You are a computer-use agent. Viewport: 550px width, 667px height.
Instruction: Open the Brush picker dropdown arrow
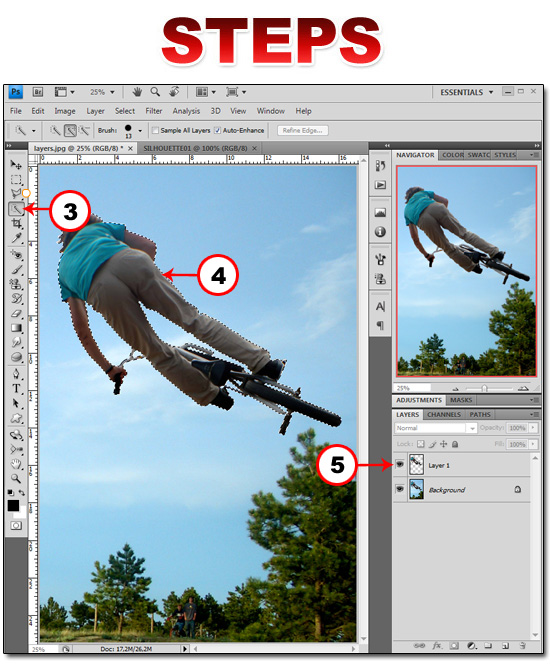point(140,131)
